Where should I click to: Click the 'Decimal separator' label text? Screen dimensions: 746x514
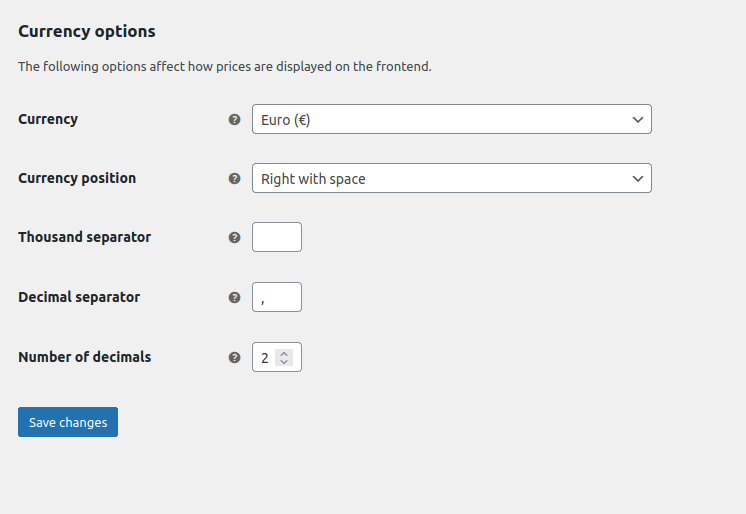point(79,297)
